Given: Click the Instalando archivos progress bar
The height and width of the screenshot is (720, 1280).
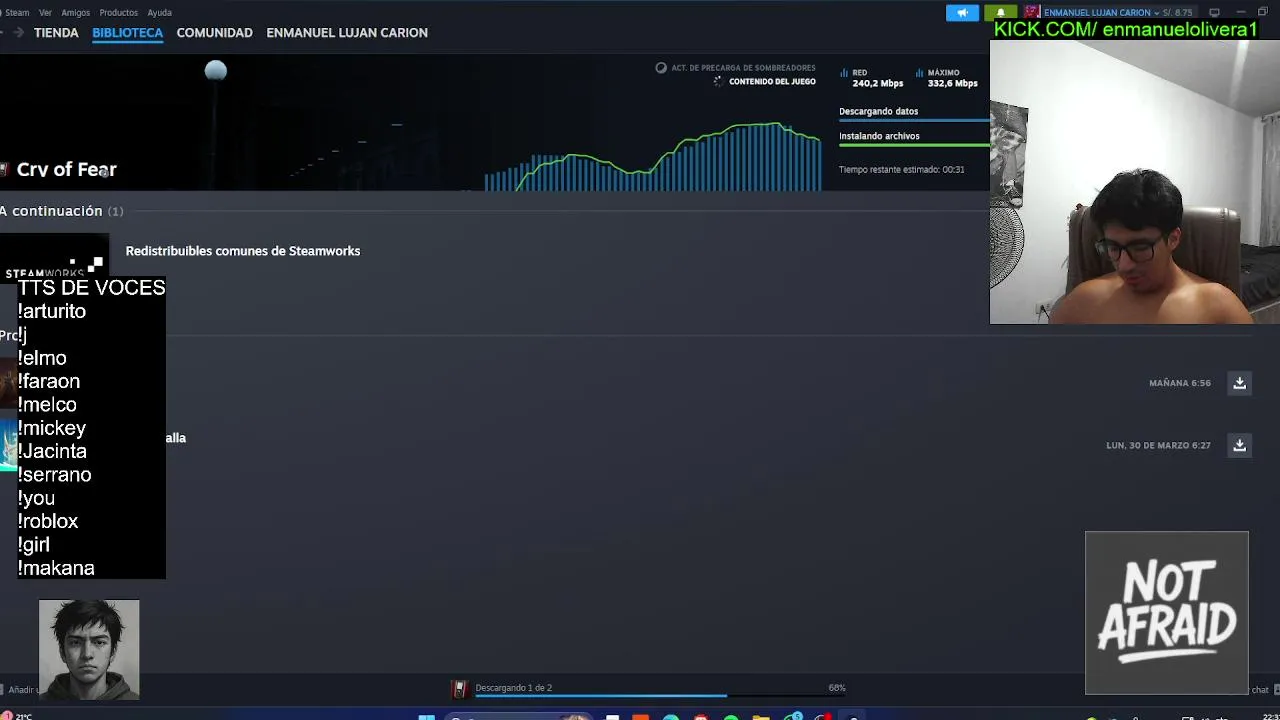Looking at the screenshot, I should [x=914, y=145].
